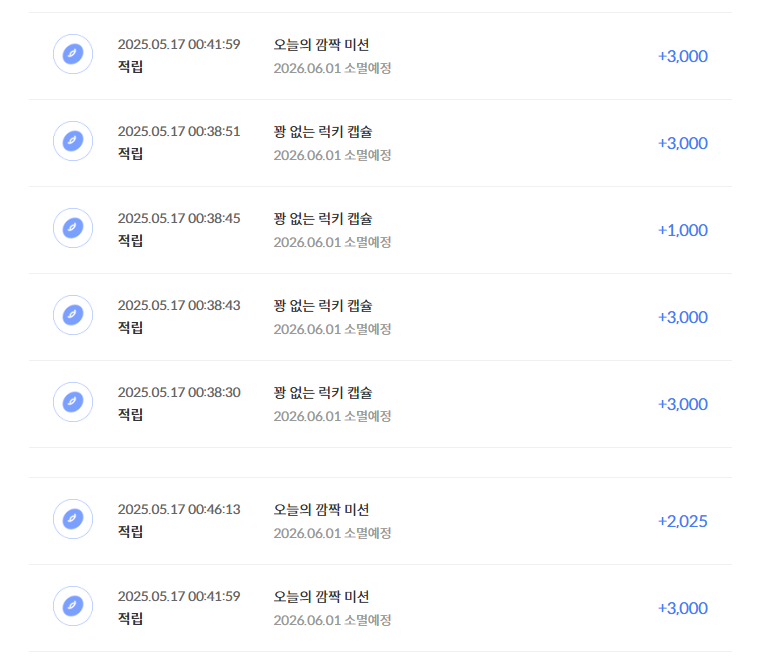Select the timestamp 2025.05.17 00:38:43

click(x=179, y=305)
